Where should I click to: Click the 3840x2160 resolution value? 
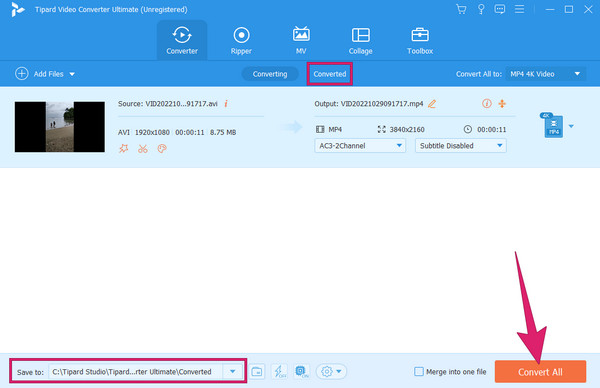click(x=407, y=129)
